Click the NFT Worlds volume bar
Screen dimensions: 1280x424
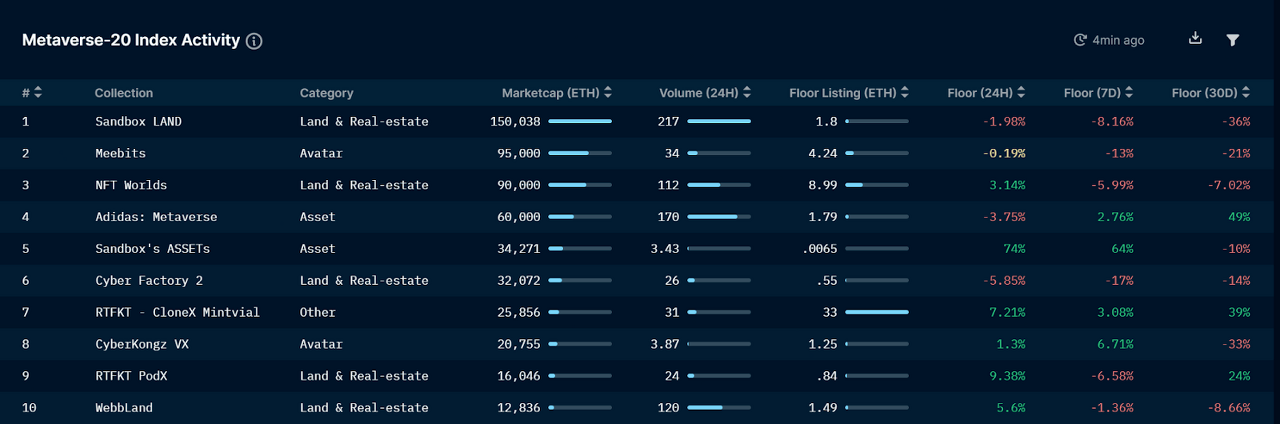[719, 185]
